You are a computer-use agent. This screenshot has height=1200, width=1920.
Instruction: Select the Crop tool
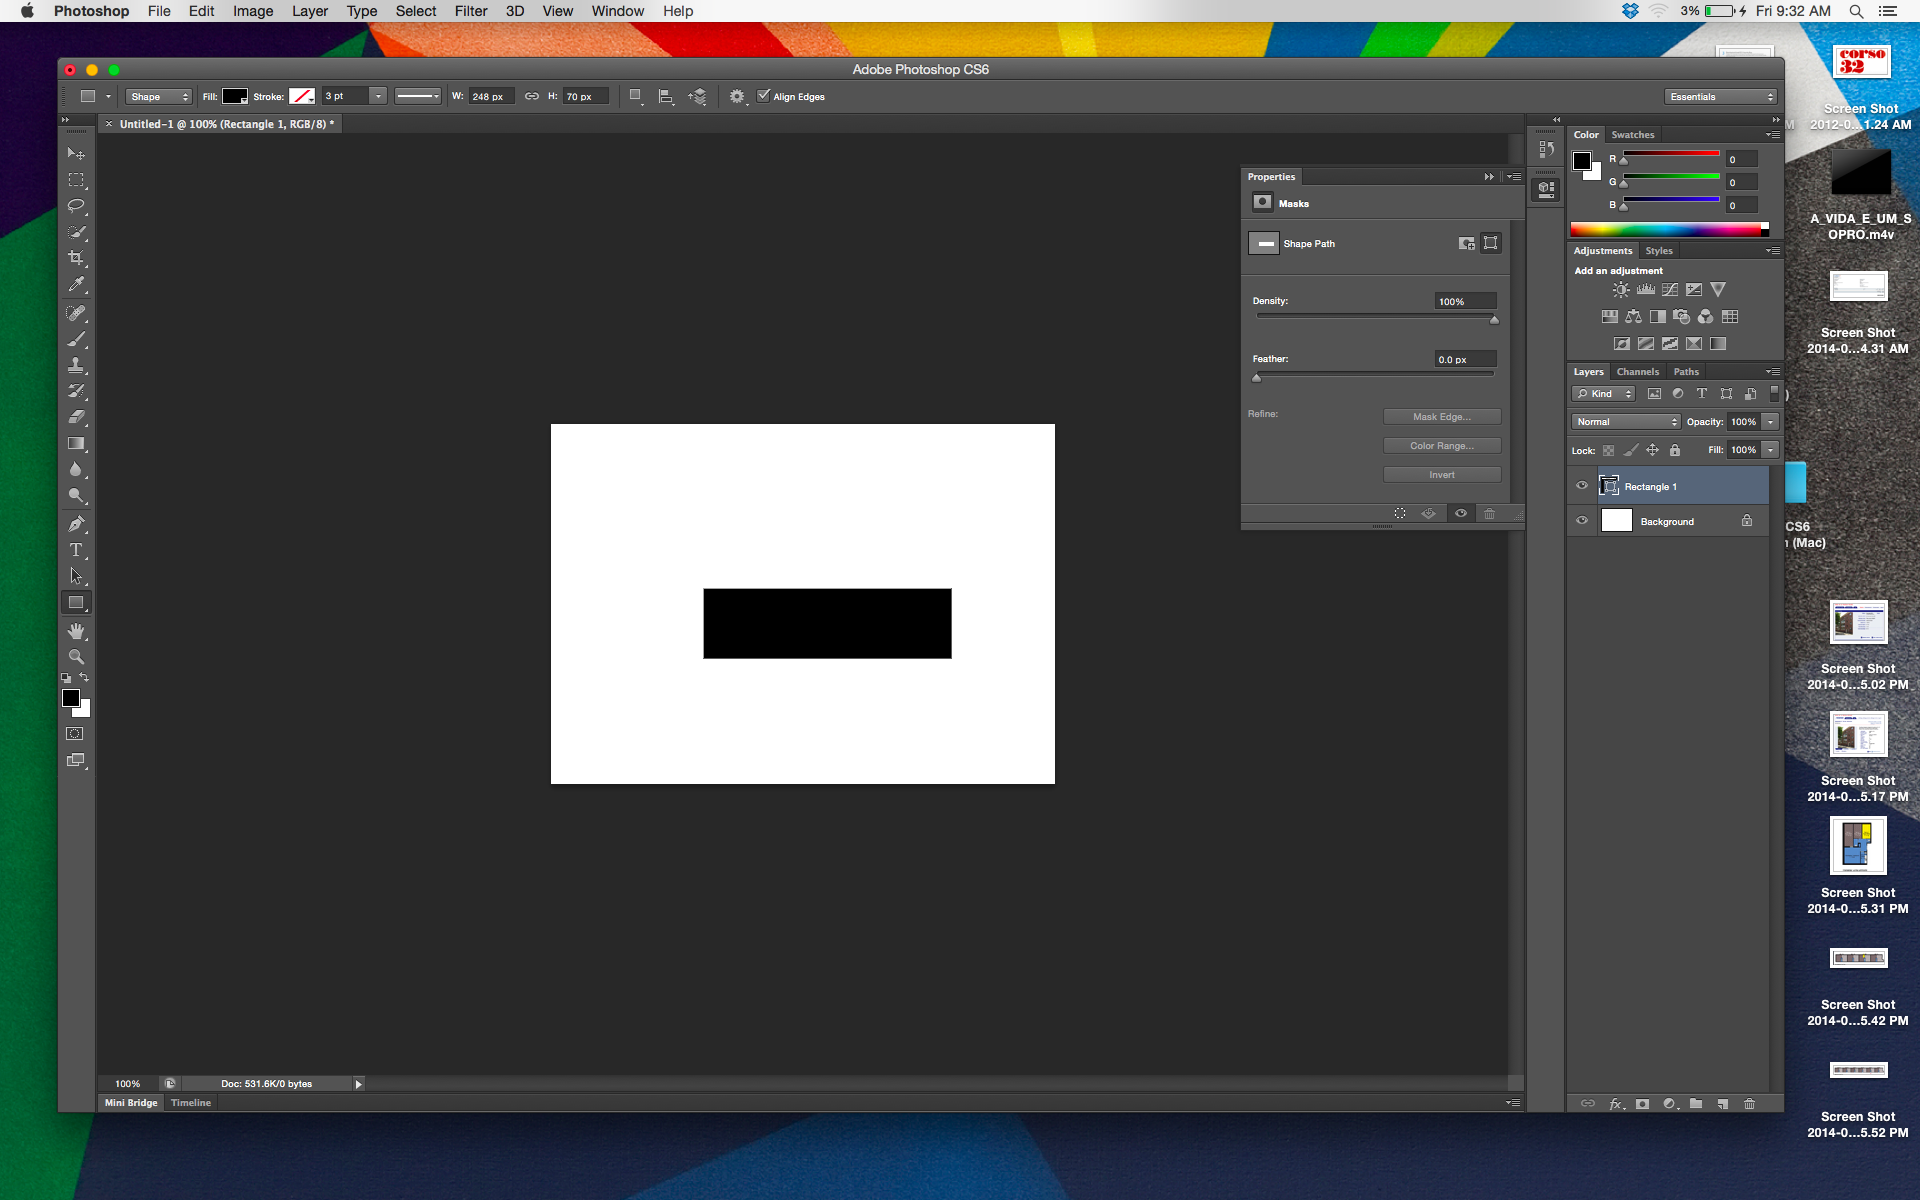[x=76, y=258]
